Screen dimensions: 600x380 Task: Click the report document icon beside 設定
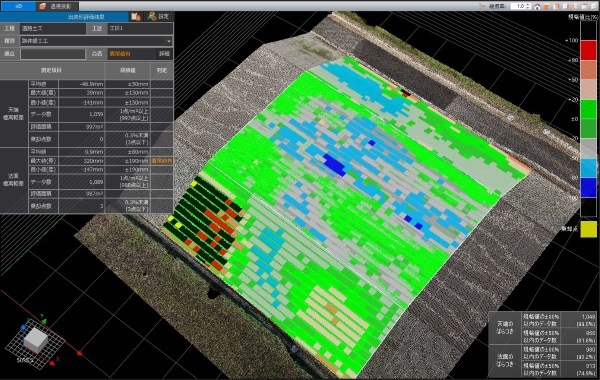pos(135,16)
